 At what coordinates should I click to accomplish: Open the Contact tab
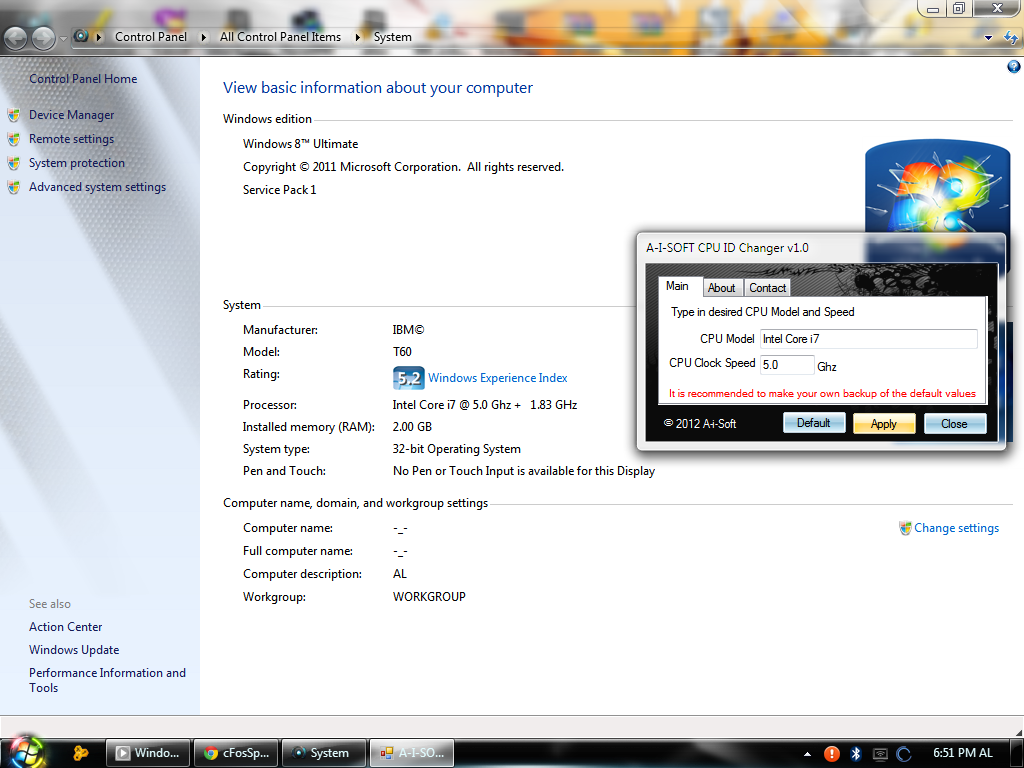(767, 287)
